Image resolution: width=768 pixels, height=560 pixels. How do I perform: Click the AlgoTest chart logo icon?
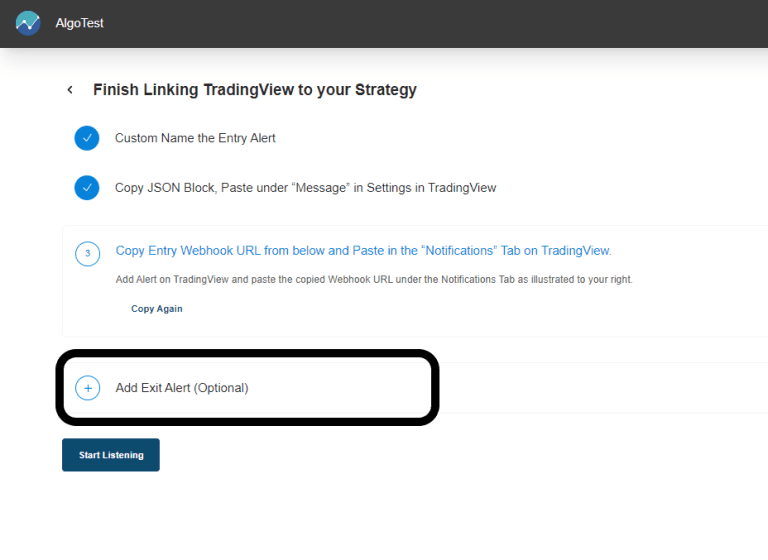click(x=28, y=23)
